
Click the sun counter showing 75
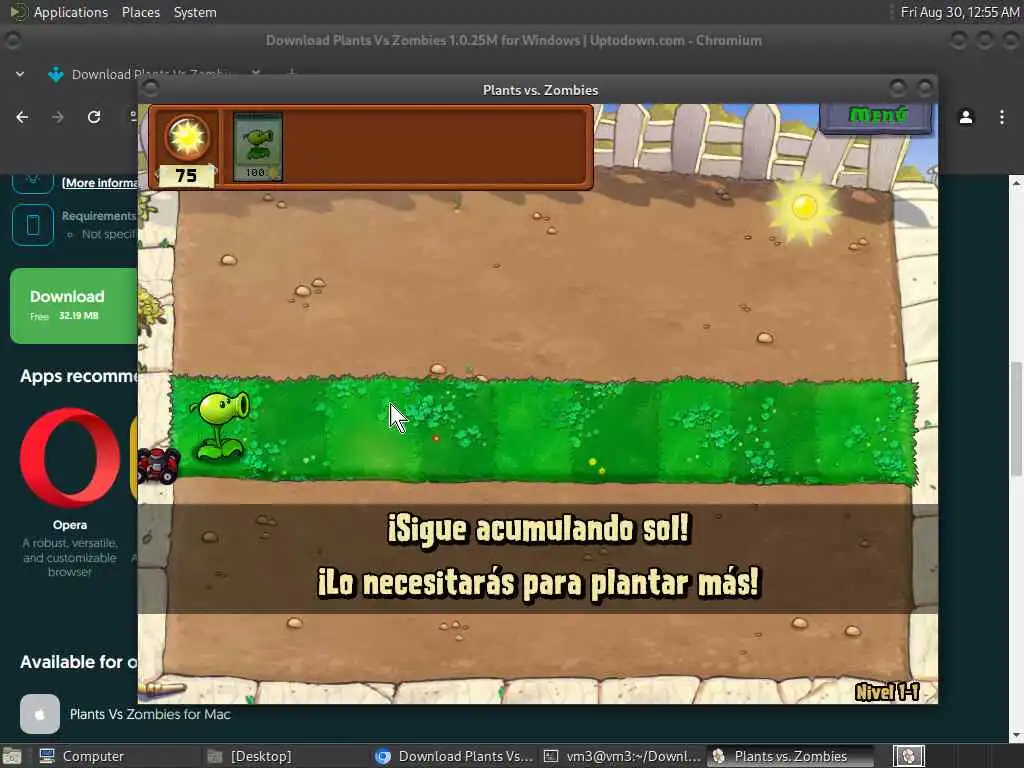[x=186, y=176]
